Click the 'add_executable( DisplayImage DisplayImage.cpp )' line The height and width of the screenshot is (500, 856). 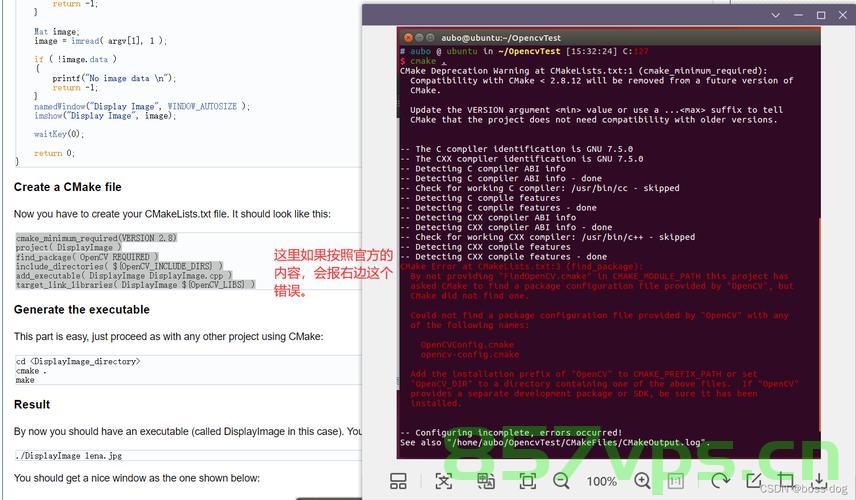point(124,276)
